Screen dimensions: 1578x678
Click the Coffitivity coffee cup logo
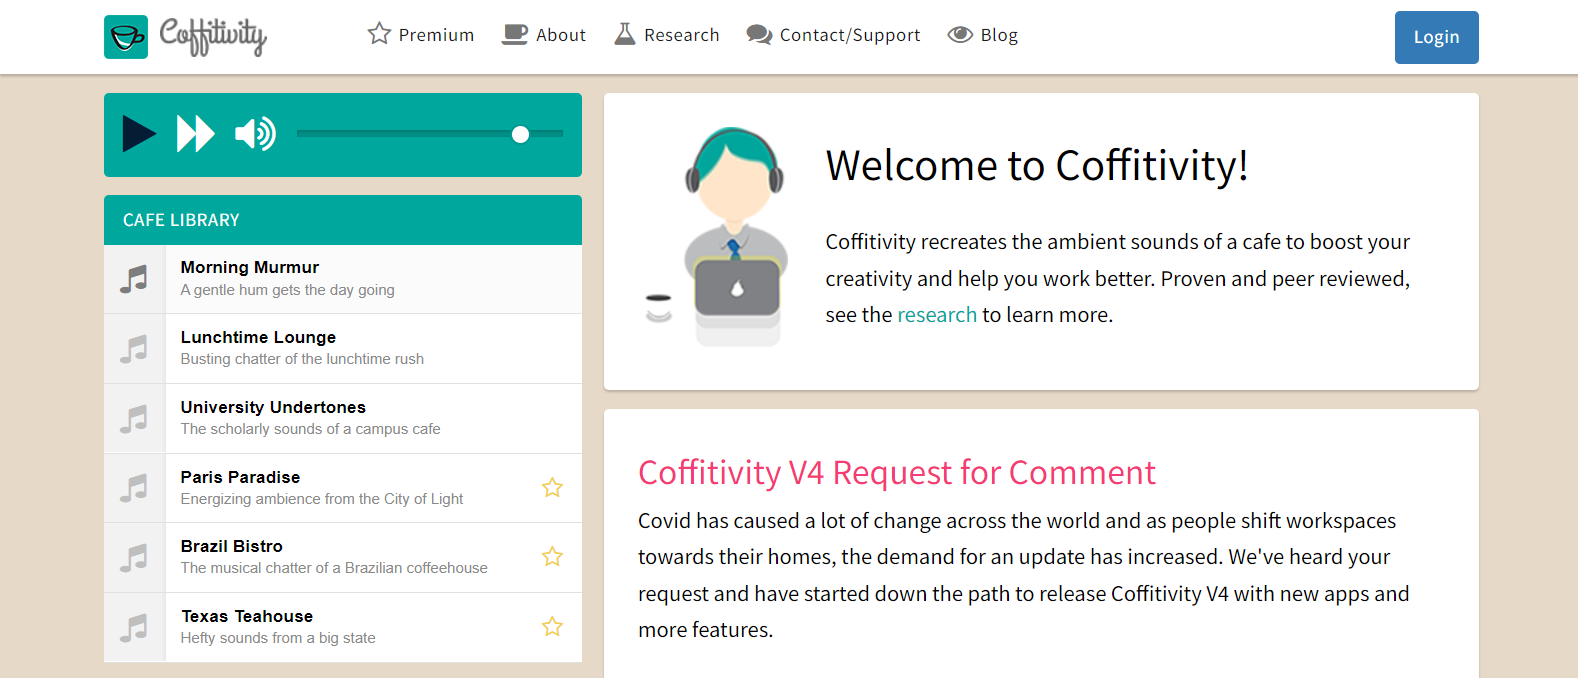click(x=126, y=37)
